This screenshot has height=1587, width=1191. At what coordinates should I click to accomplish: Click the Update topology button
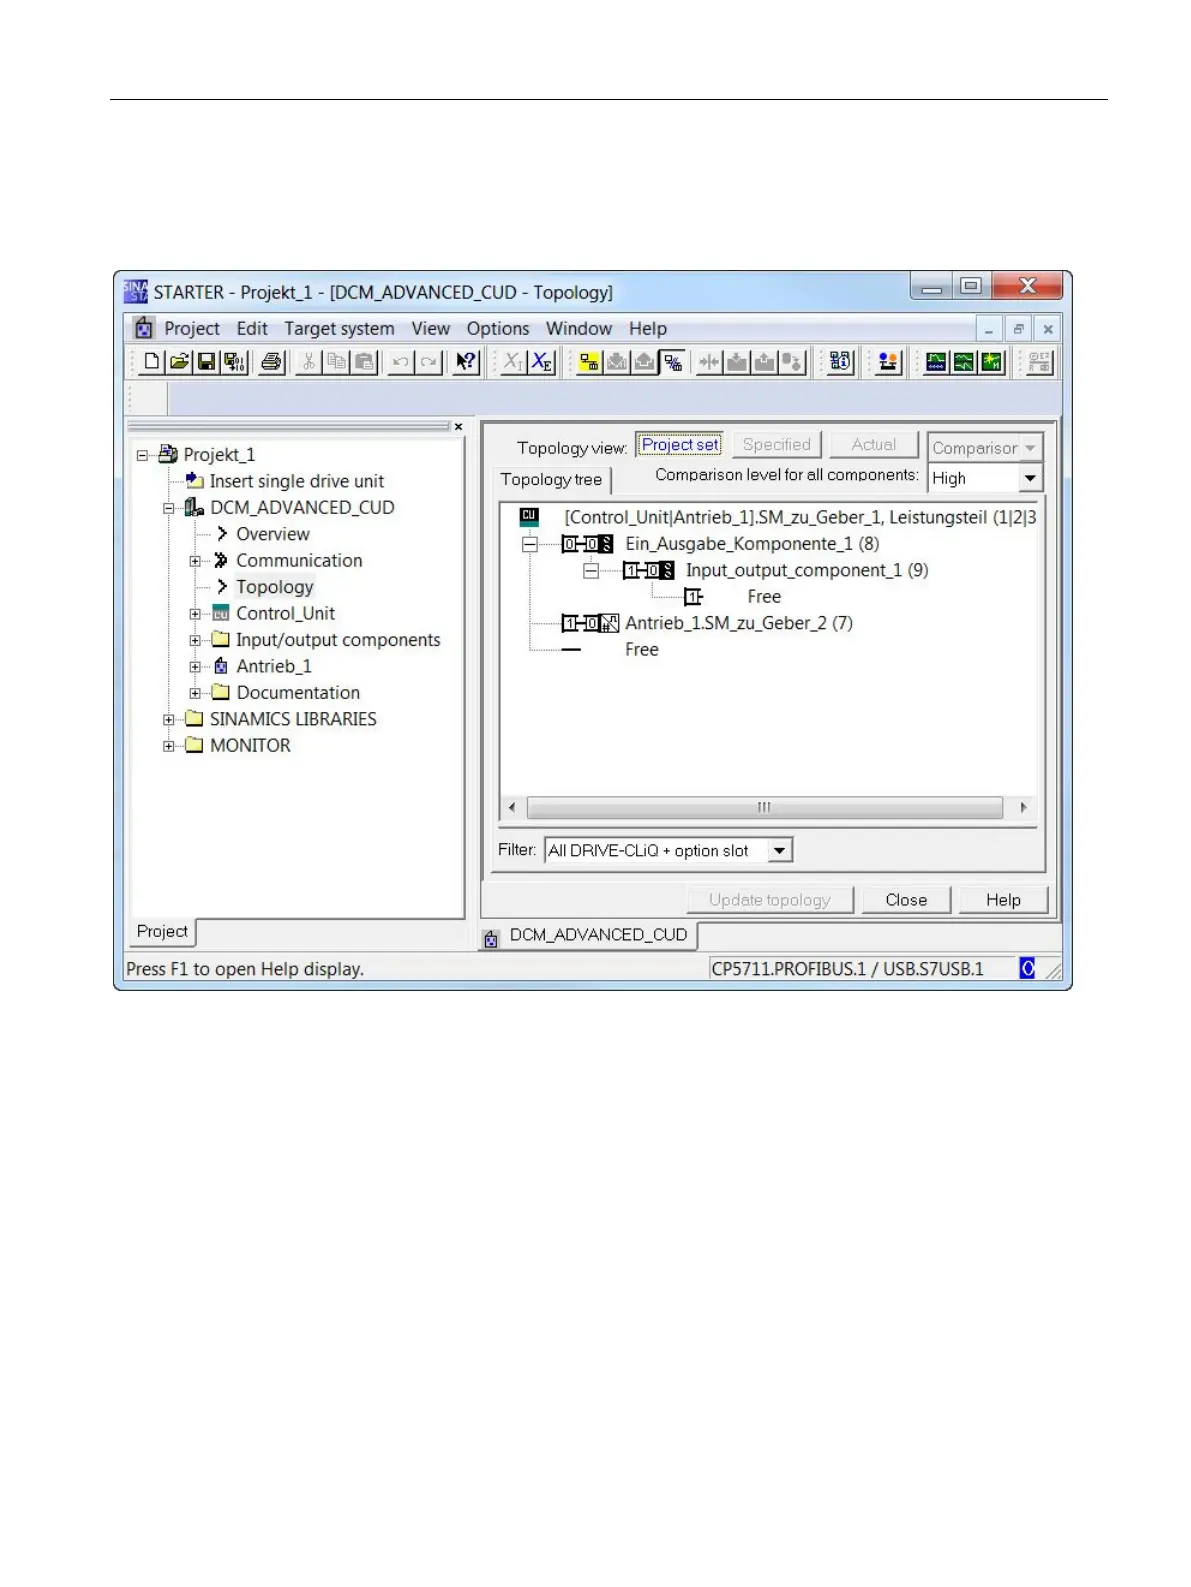(770, 900)
